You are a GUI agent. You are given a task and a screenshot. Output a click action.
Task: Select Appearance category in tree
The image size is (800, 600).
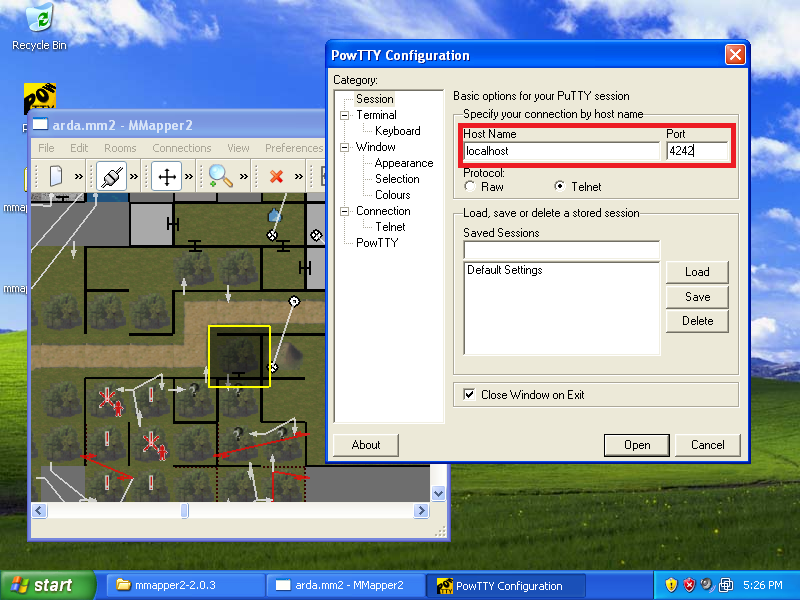pos(404,163)
